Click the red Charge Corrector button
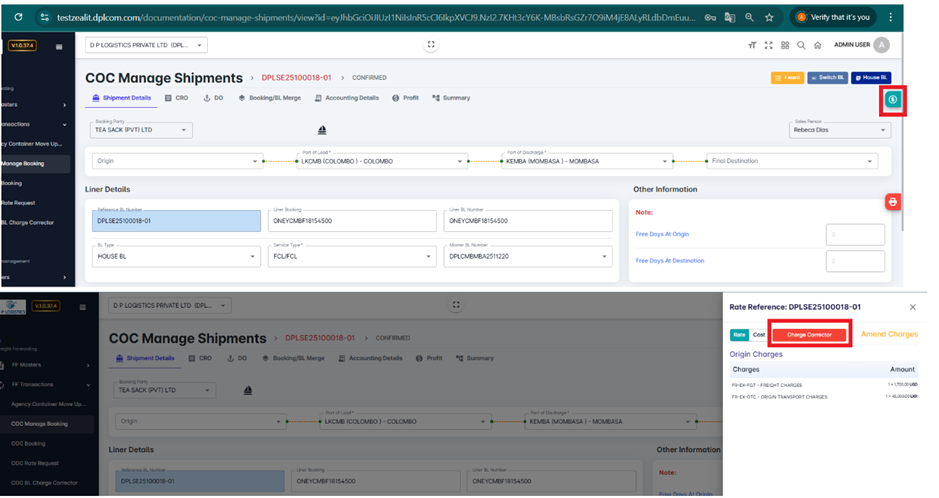This screenshot has height=498, width=939. [811, 335]
